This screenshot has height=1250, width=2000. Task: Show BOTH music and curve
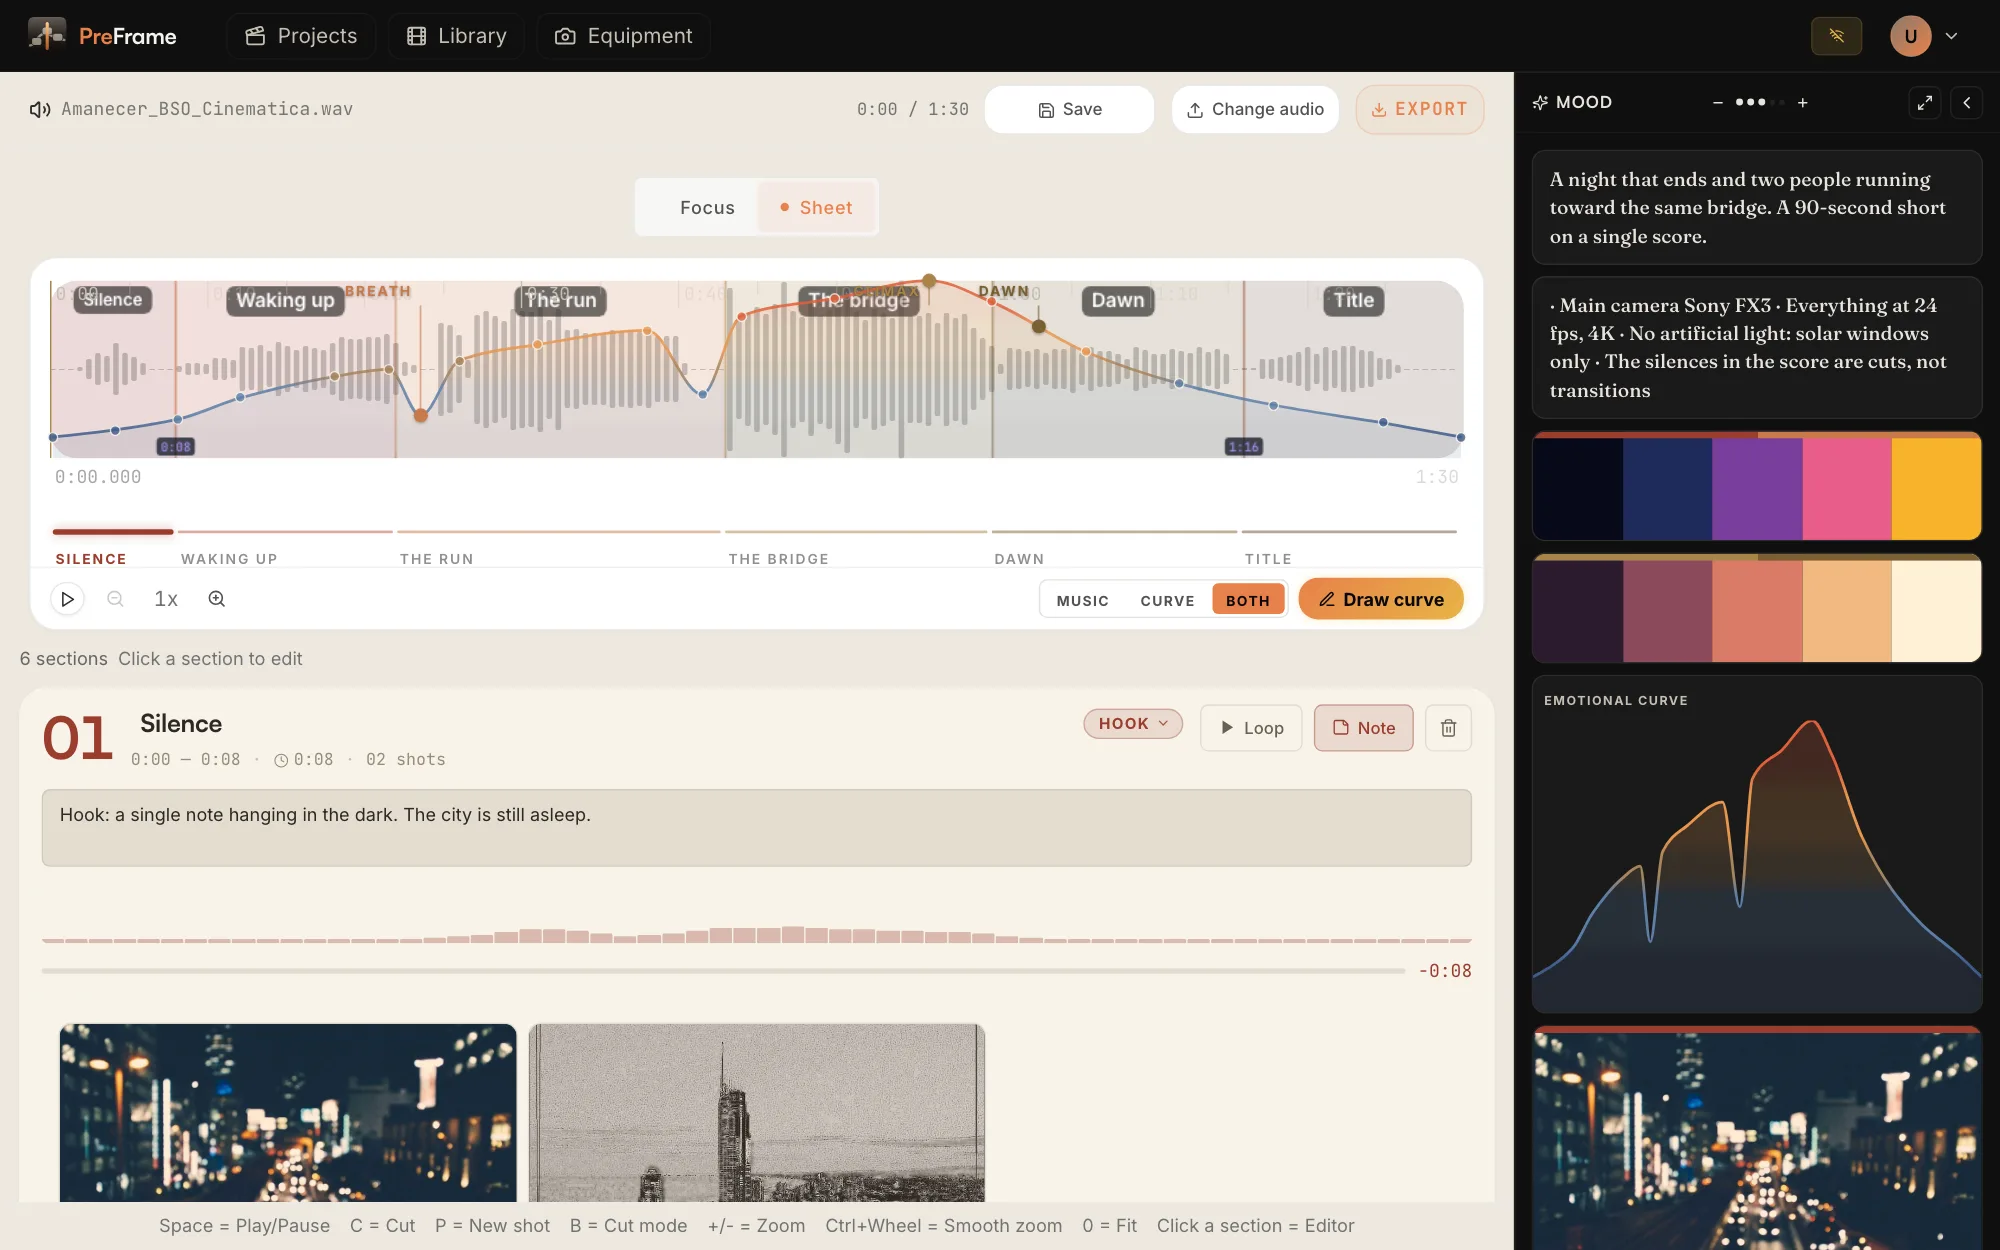[x=1247, y=600]
